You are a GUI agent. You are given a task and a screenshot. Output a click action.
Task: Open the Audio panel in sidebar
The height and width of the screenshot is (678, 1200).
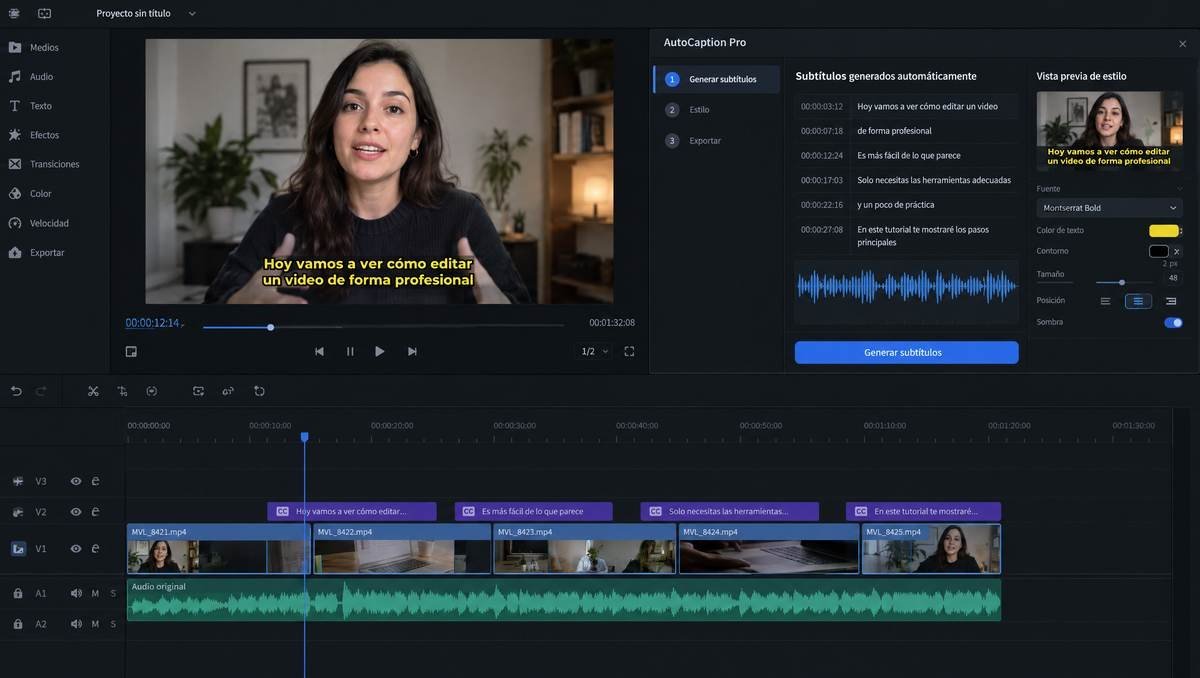tap(31, 76)
